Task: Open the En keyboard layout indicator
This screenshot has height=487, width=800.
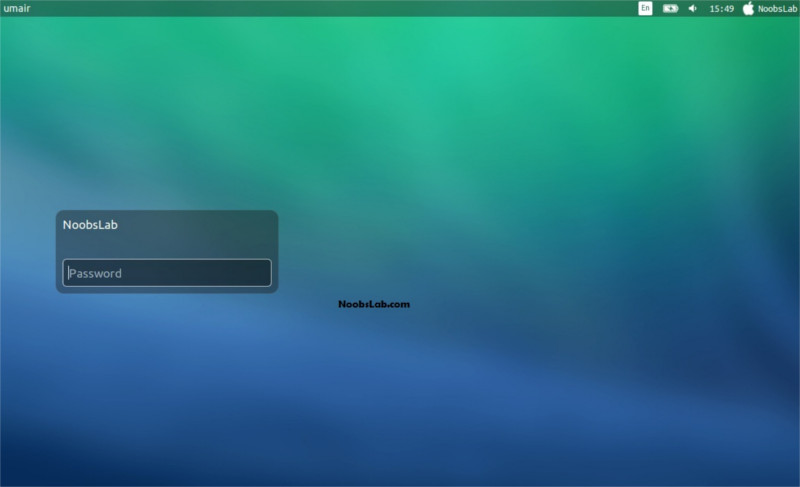Action: 645,8
